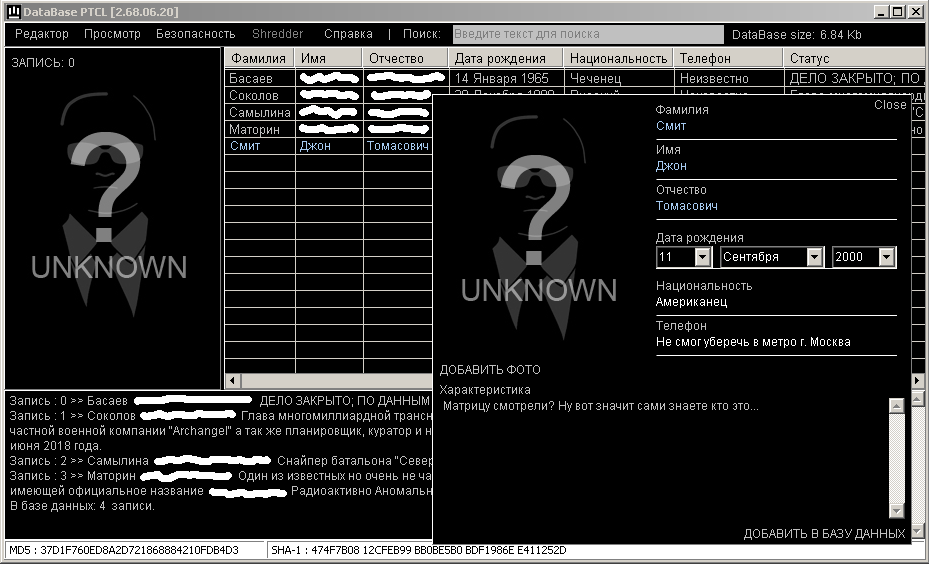
Task: Click the table's left scroll arrow
Action: coord(232,380)
